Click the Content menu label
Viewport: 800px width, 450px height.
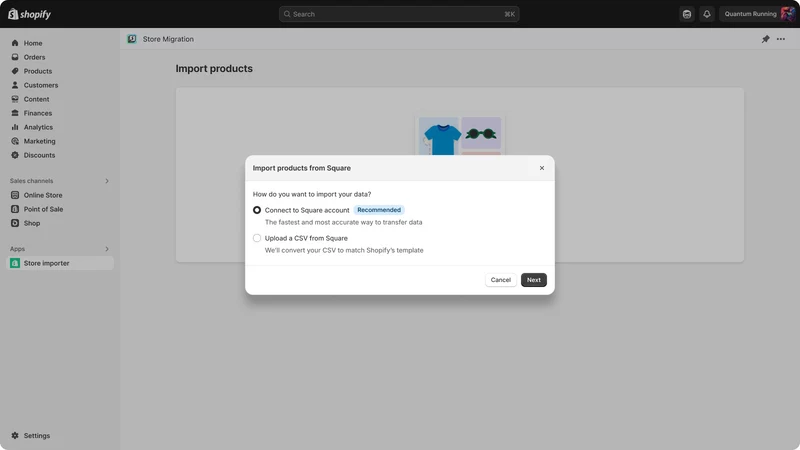click(x=37, y=99)
